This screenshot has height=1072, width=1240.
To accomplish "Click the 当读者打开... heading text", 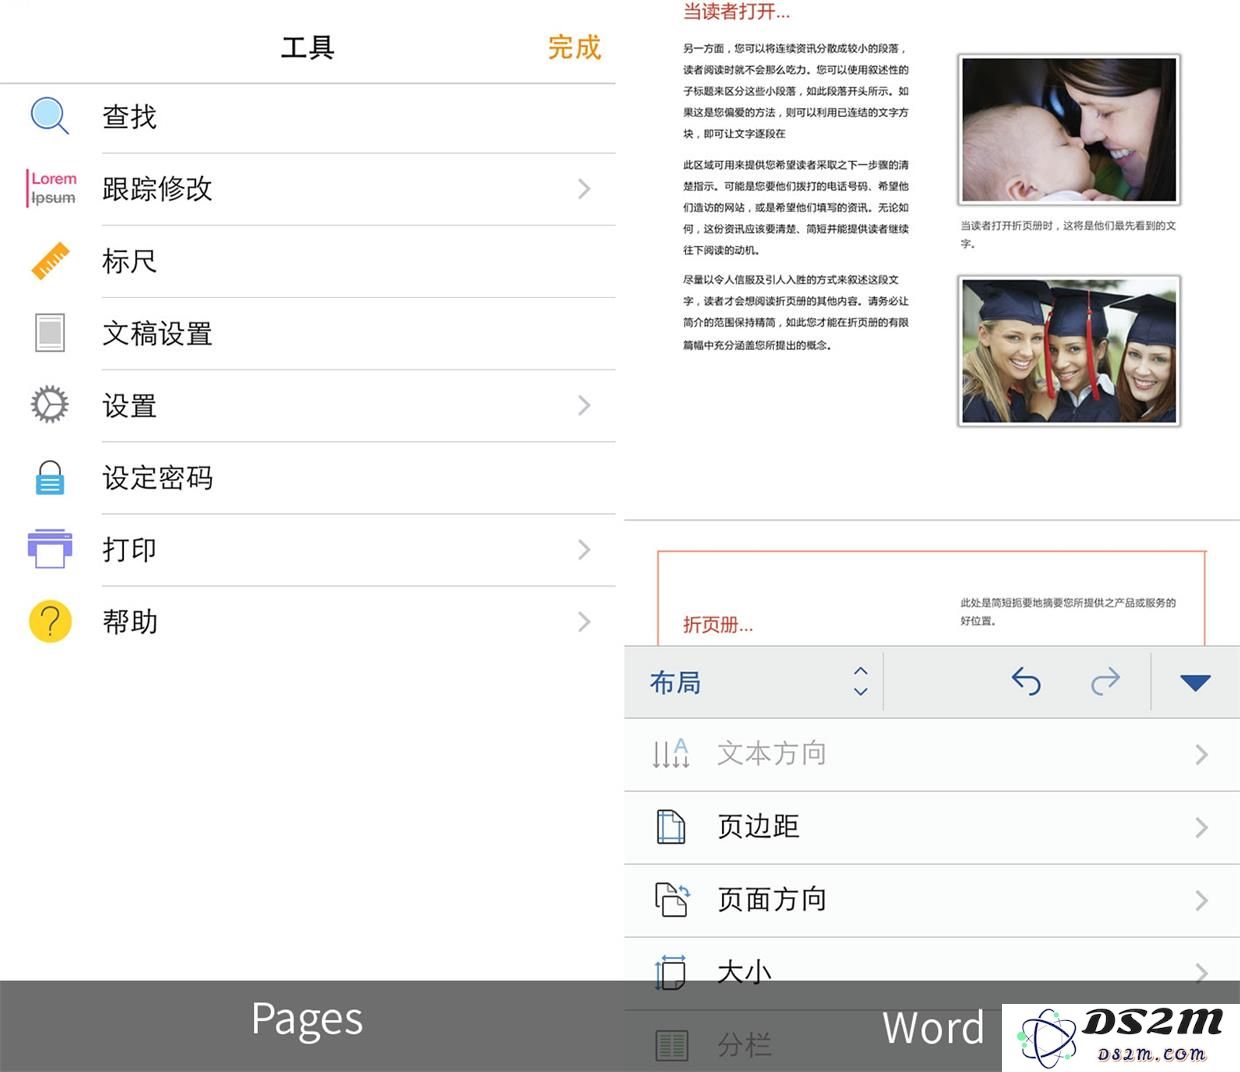I will pos(736,12).
